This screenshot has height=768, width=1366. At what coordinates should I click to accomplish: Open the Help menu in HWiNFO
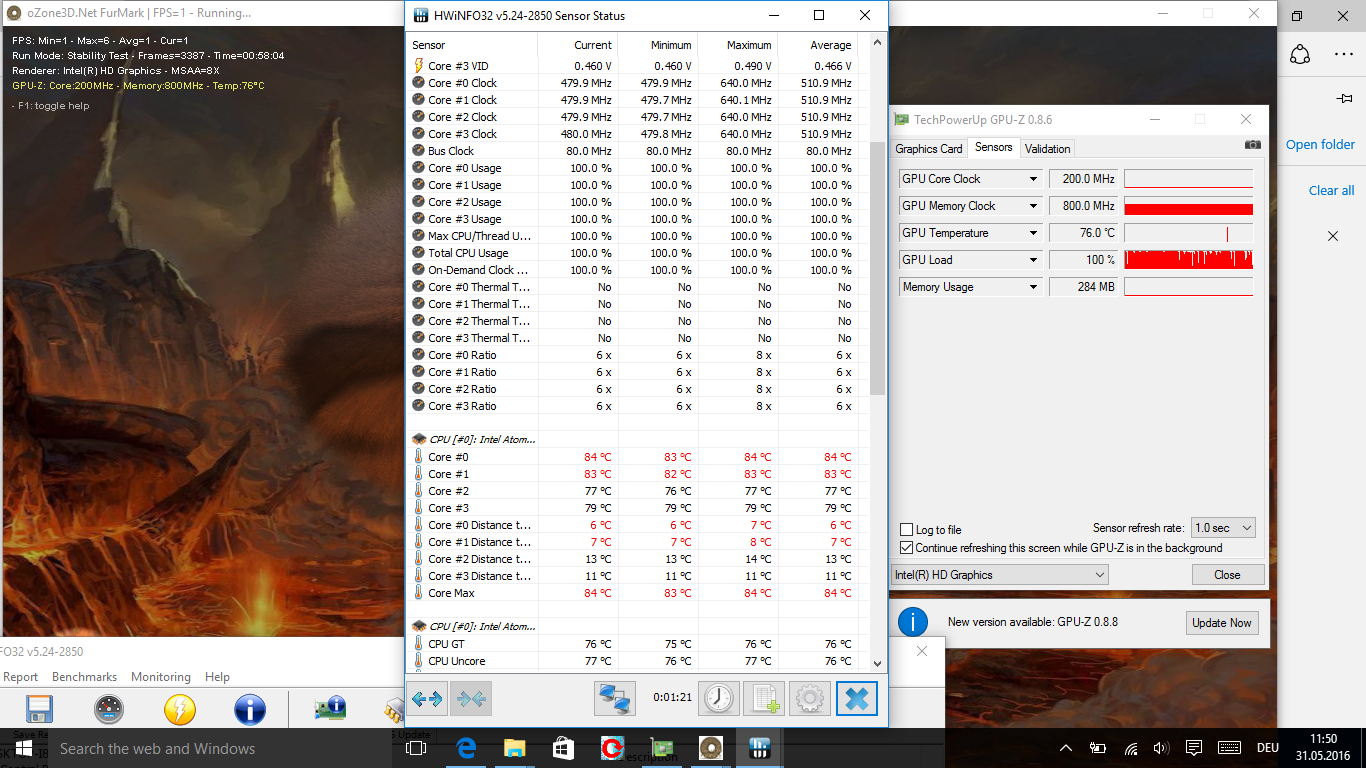coord(217,677)
